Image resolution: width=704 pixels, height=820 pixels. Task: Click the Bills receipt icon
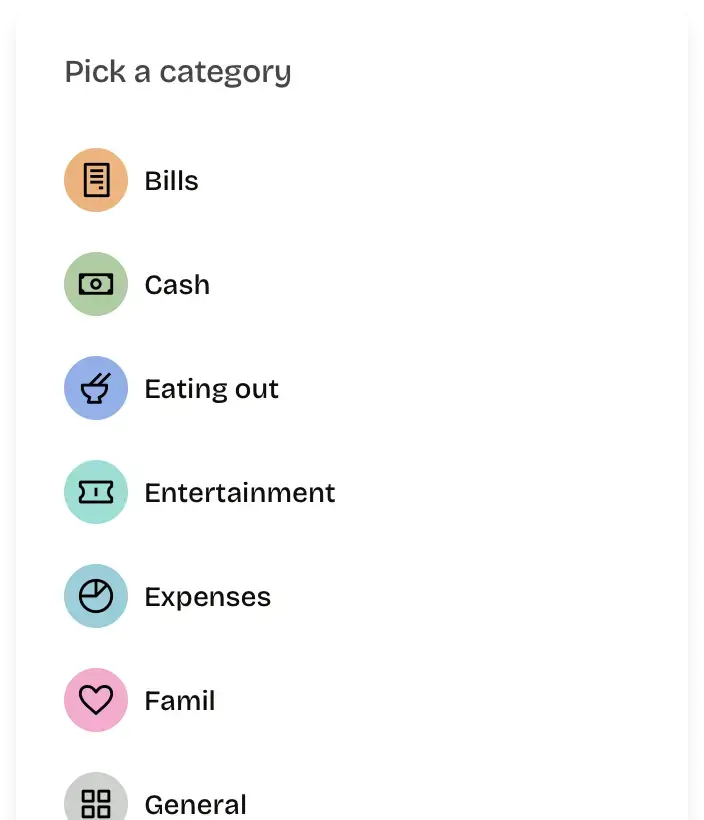(96, 181)
